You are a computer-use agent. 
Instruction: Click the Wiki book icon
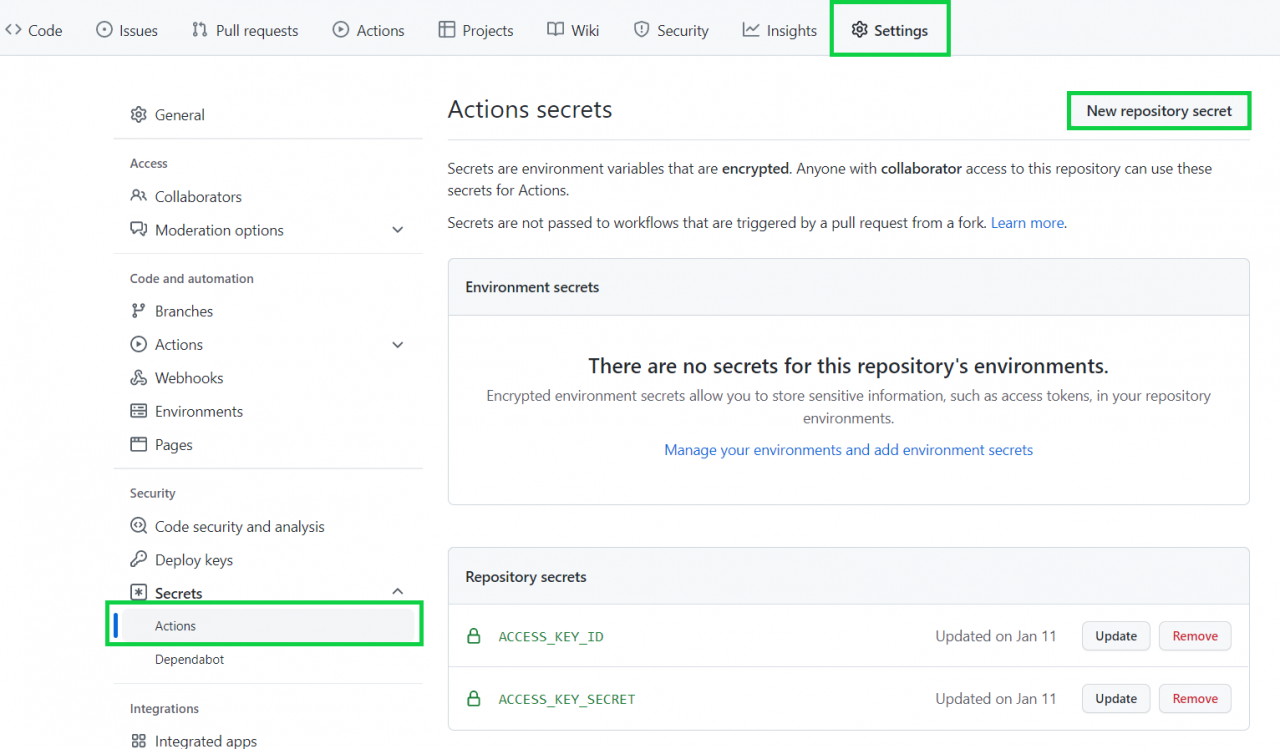click(556, 30)
